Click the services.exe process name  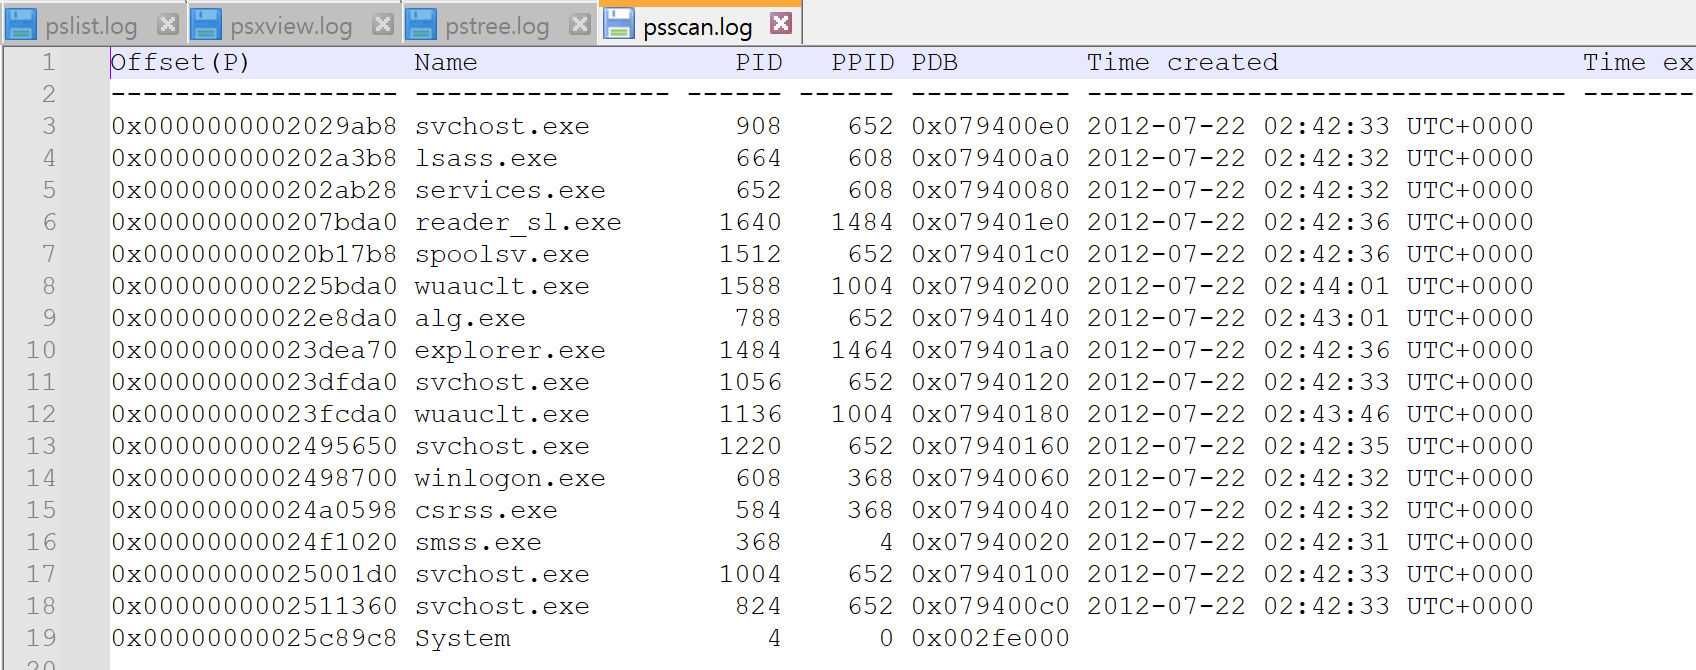tap(510, 190)
